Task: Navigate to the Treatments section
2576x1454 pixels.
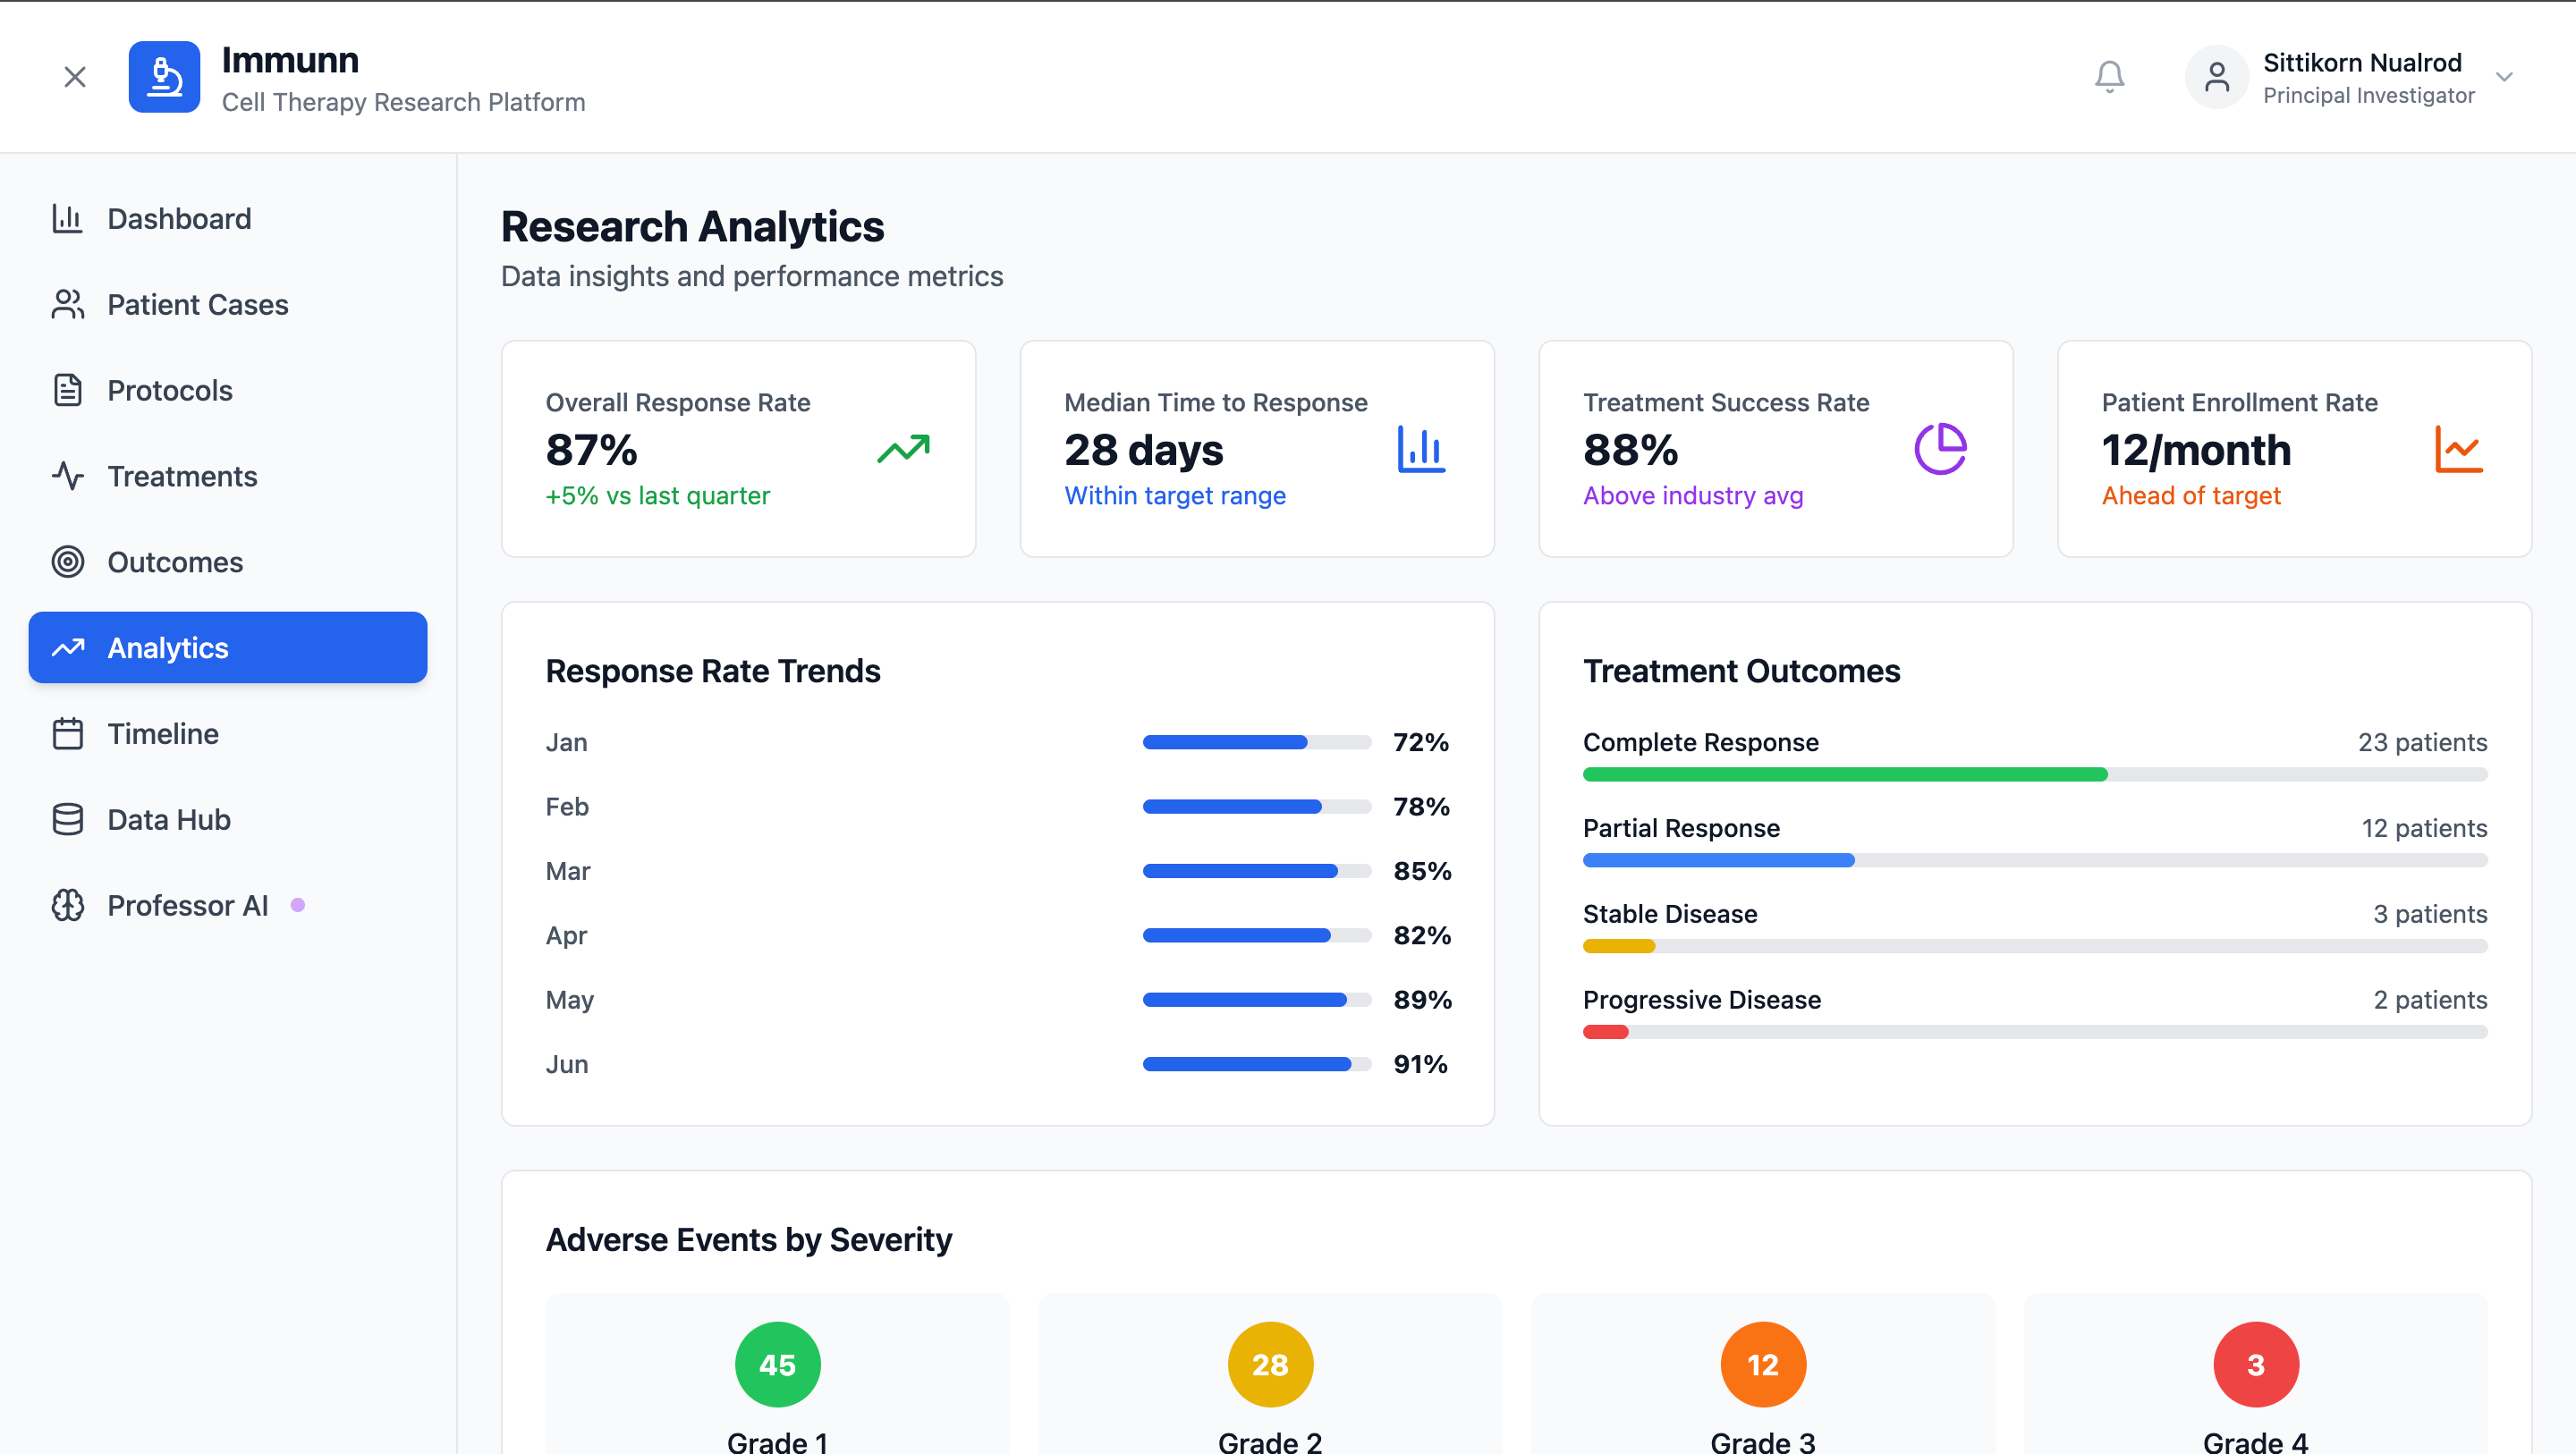Action: click(182, 476)
